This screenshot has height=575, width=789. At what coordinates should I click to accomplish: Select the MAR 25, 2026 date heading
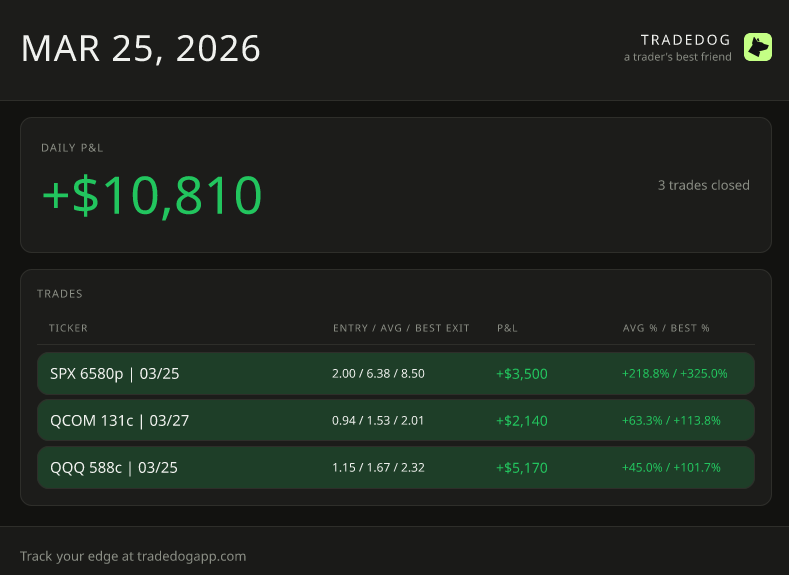click(x=140, y=48)
